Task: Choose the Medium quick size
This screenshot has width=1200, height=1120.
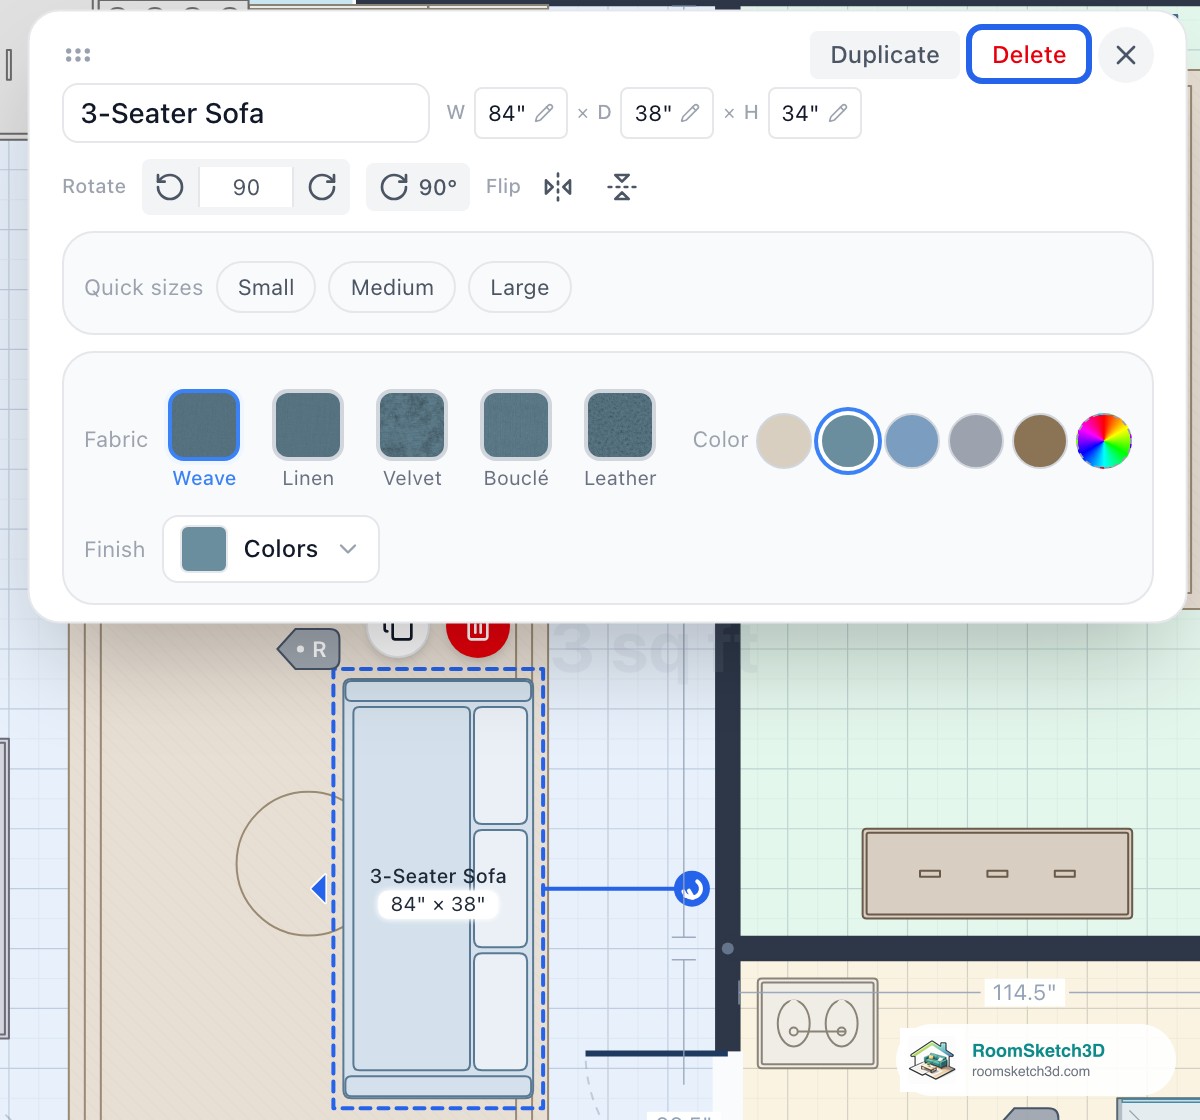Action: [x=392, y=288]
